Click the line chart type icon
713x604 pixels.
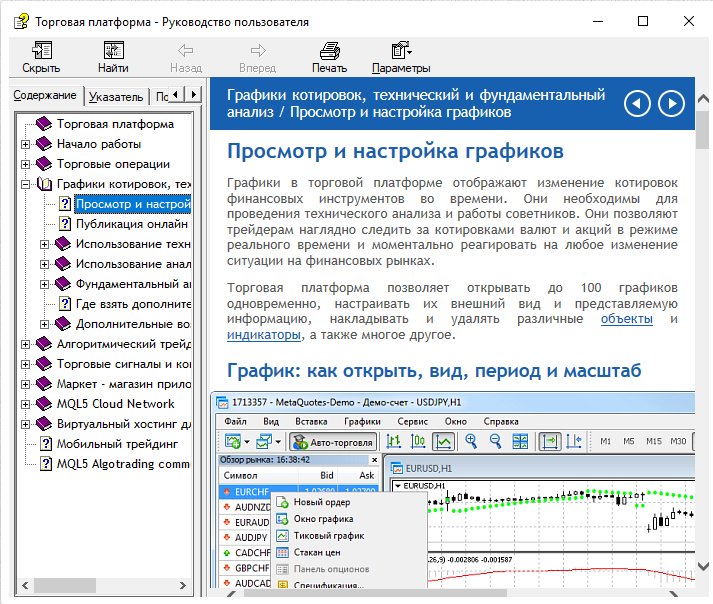click(443, 442)
